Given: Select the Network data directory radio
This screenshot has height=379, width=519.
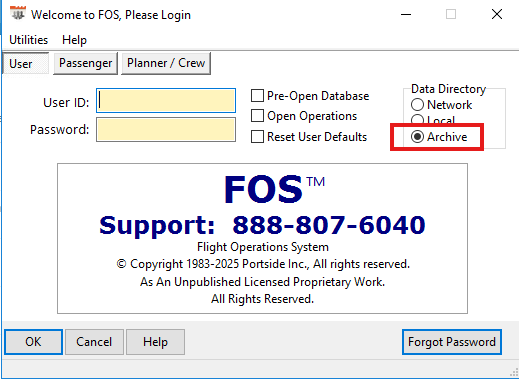Looking at the screenshot, I should tap(417, 105).
